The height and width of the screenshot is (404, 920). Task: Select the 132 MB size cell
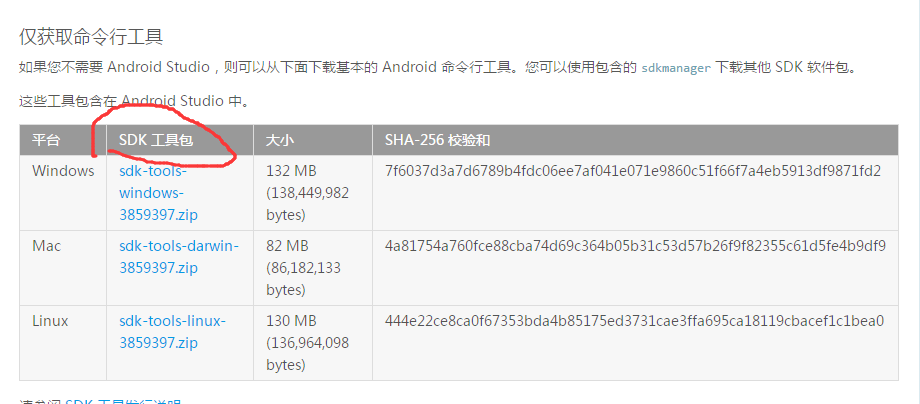click(307, 193)
